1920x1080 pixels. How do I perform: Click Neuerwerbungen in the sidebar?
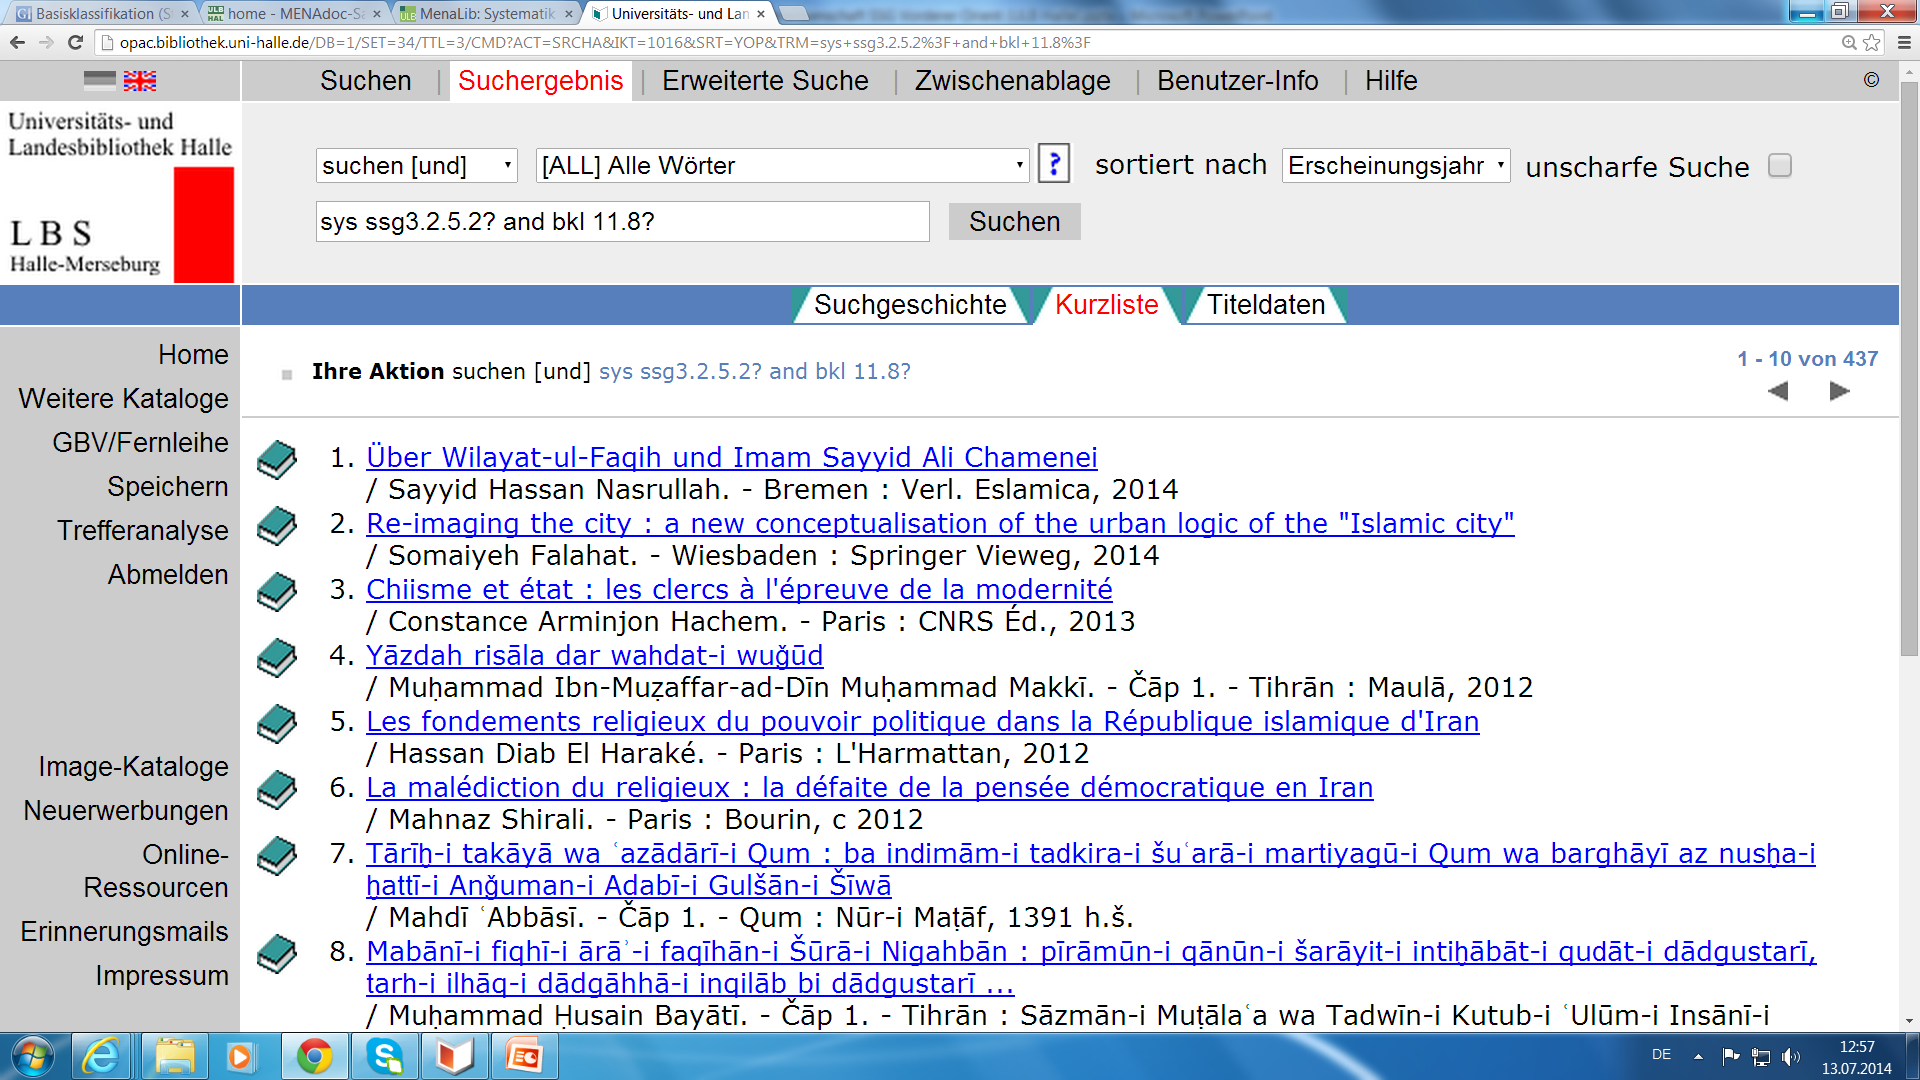click(x=126, y=811)
